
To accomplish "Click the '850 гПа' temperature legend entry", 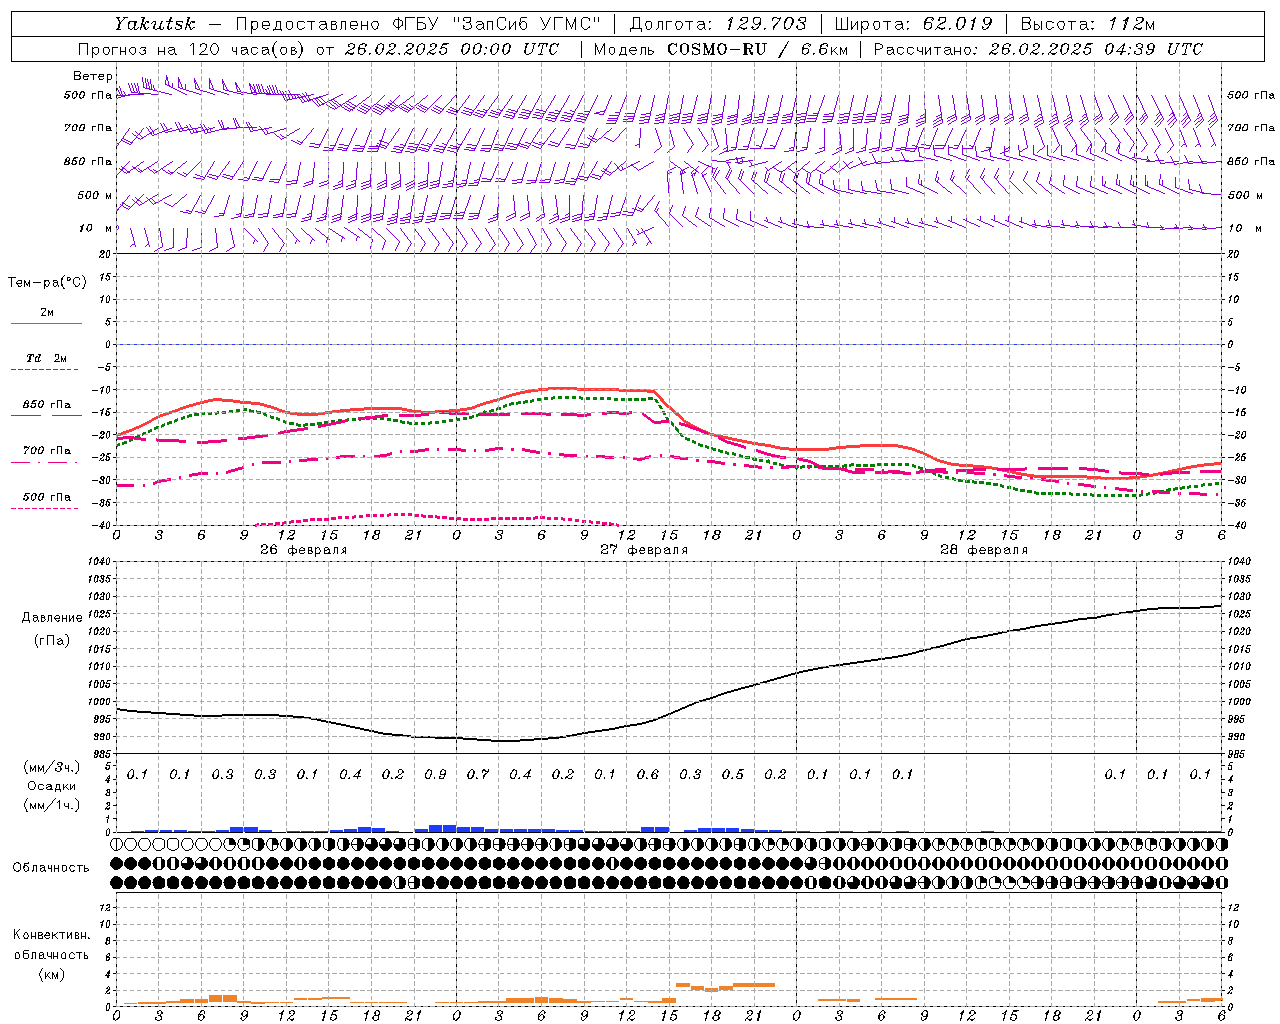I will coord(47,404).
